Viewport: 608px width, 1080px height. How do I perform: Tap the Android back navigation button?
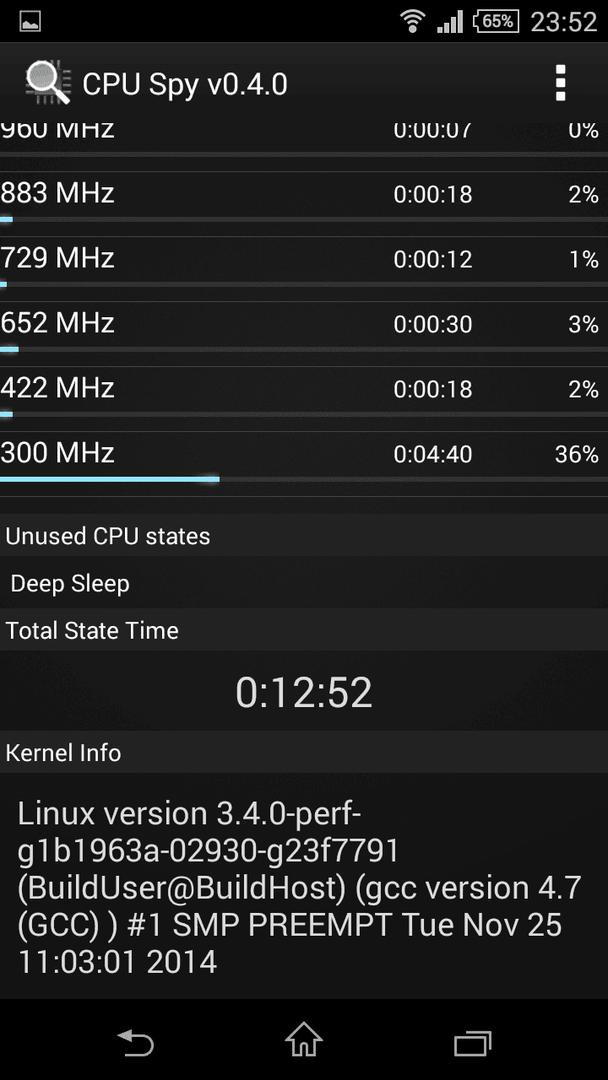coord(135,1042)
